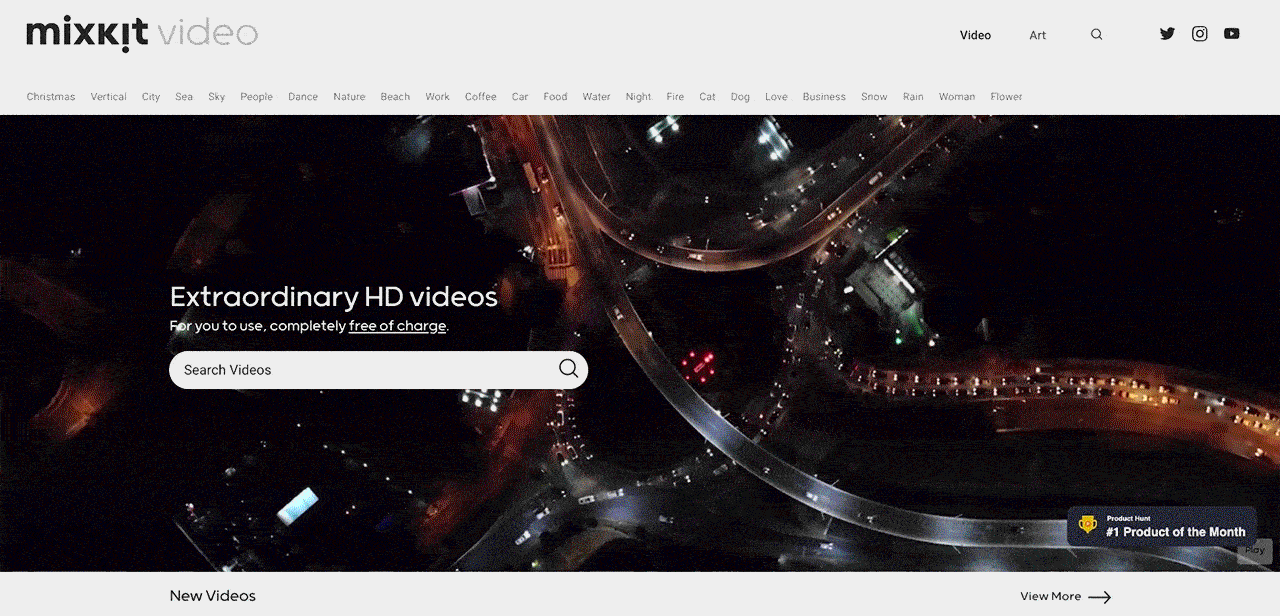Open the Mixkit YouTube channel icon

click(x=1232, y=34)
